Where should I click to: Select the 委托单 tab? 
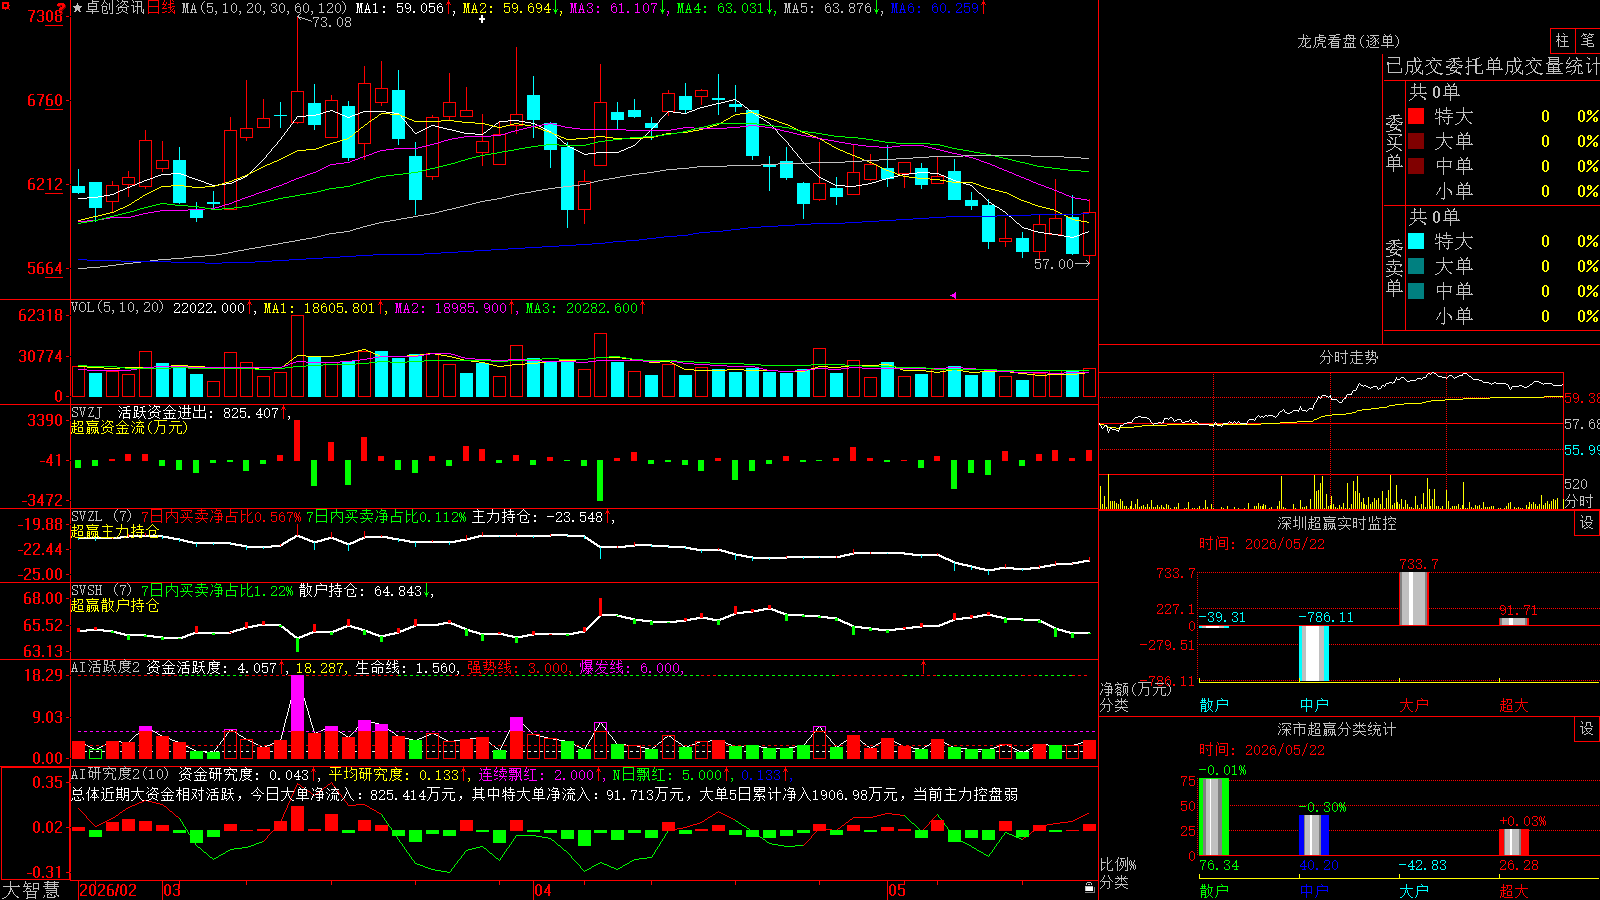(1475, 66)
